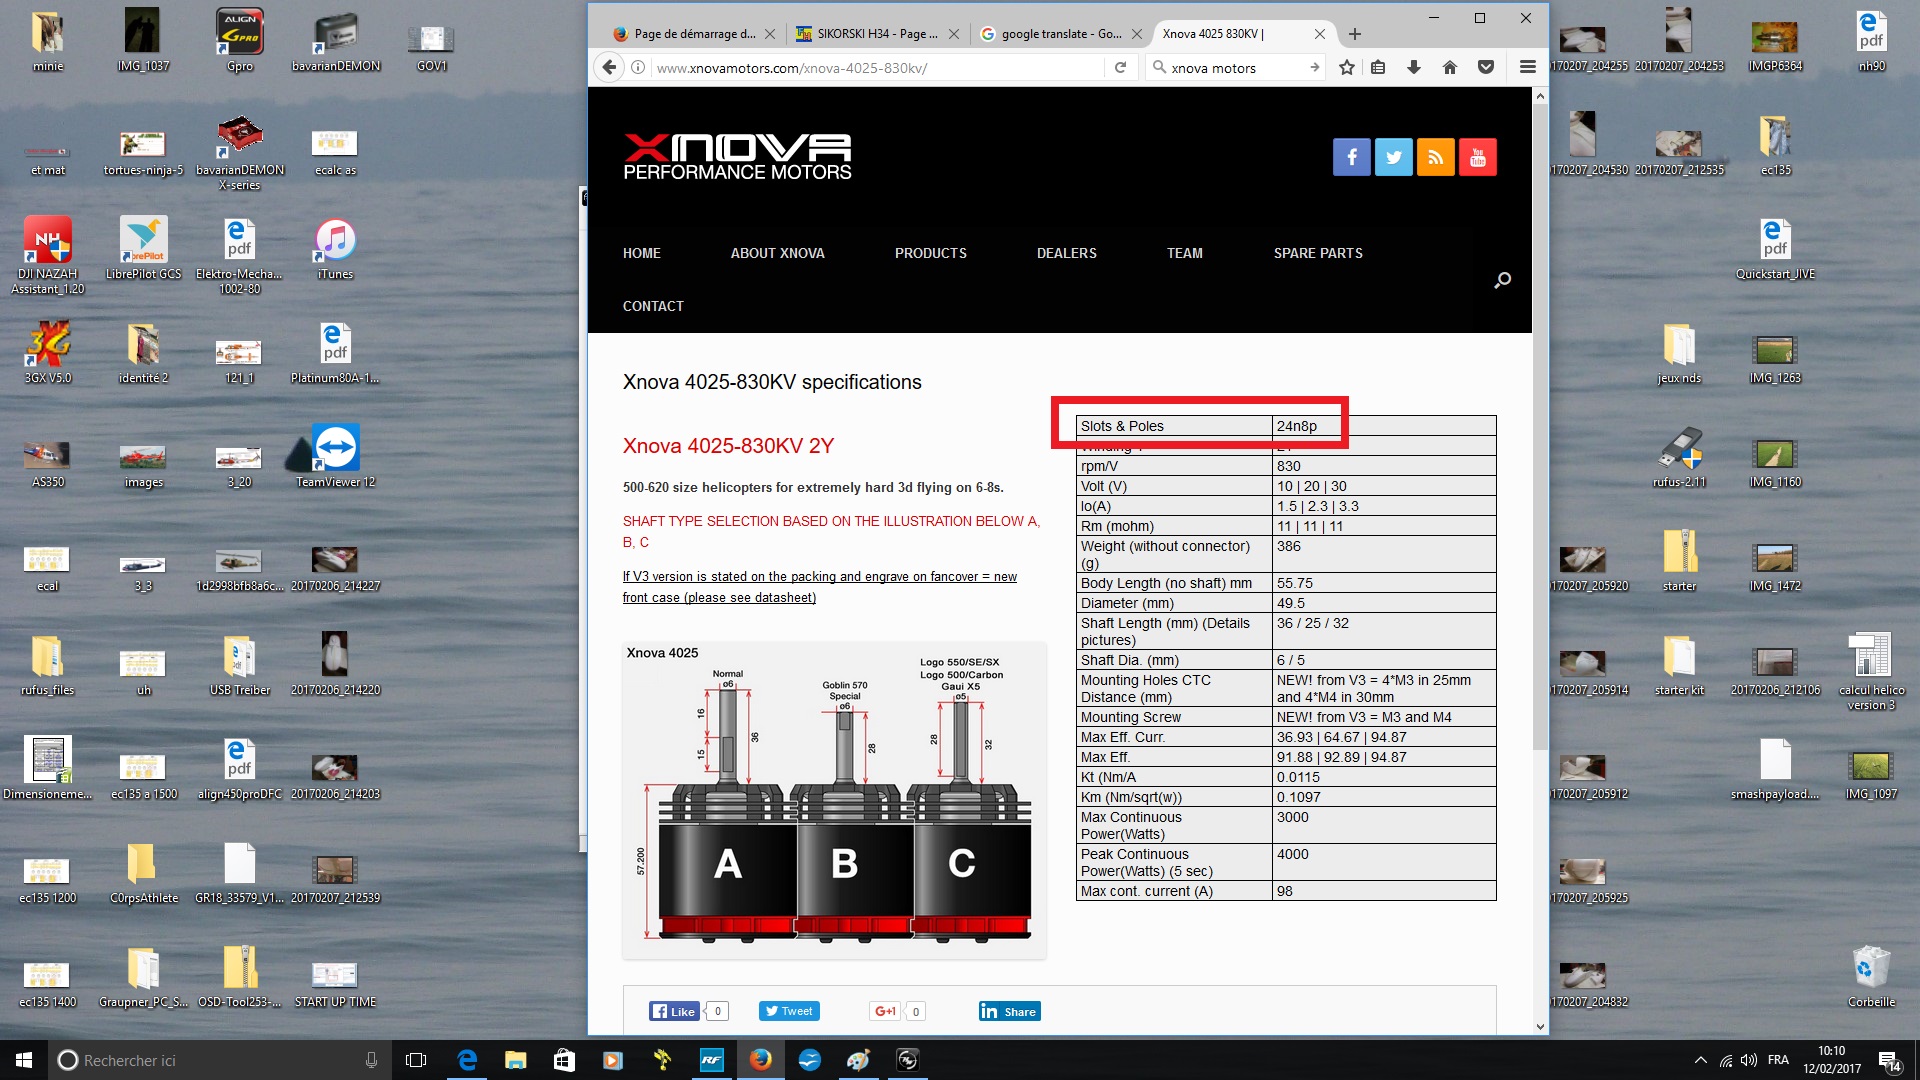Show hidden system tray icons chevron
This screenshot has height=1080, width=1920.
[1700, 1060]
